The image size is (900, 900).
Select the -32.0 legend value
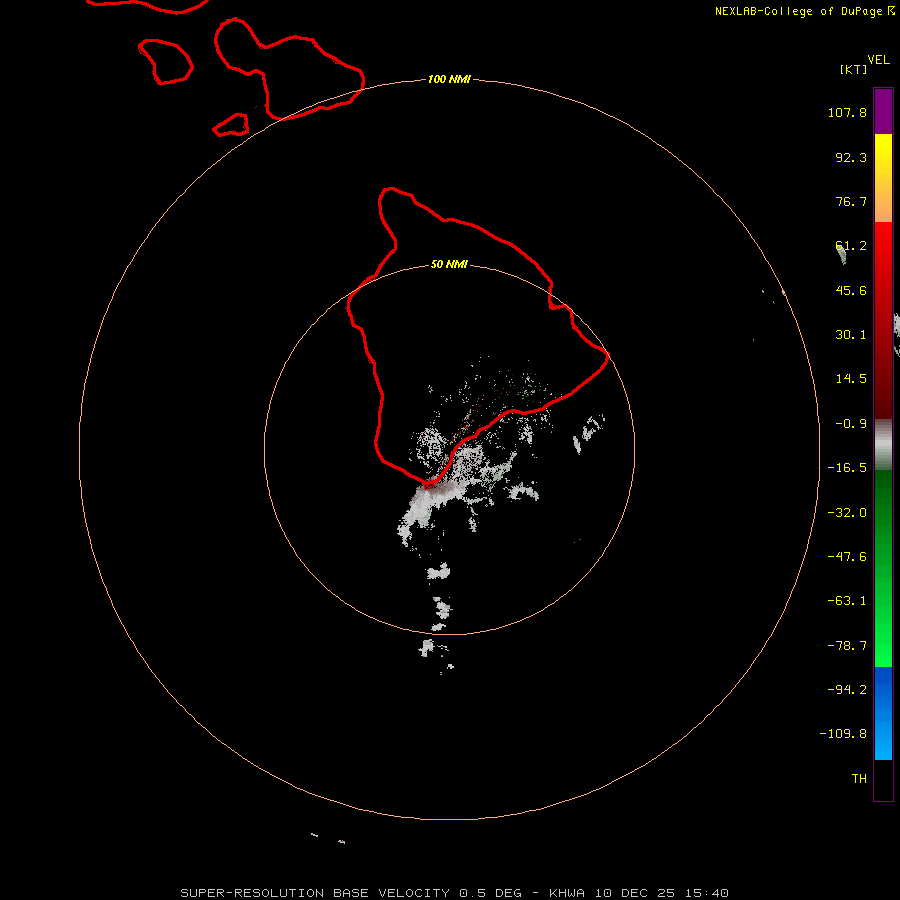[x=847, y=513]
